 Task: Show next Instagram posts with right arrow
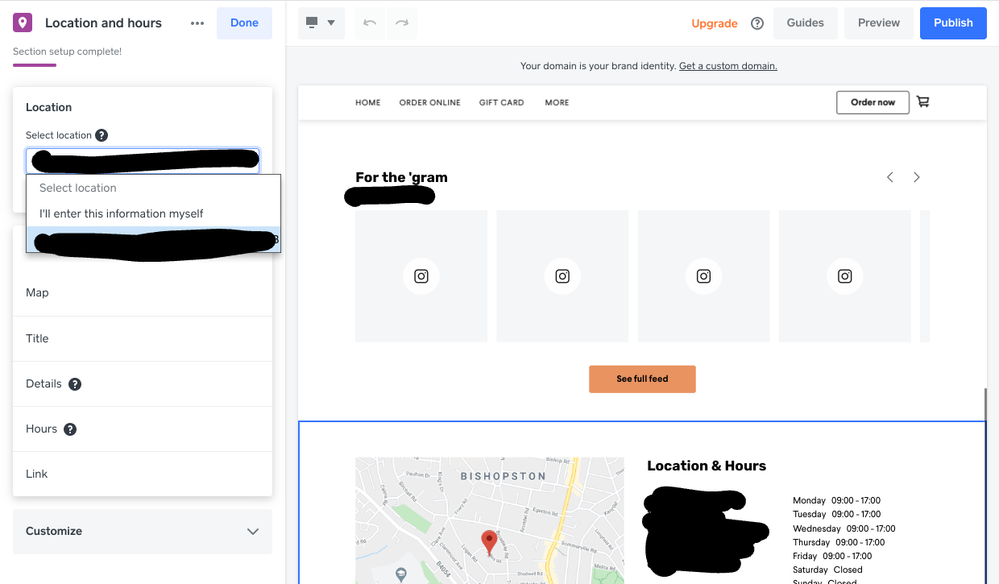point(916,177)
